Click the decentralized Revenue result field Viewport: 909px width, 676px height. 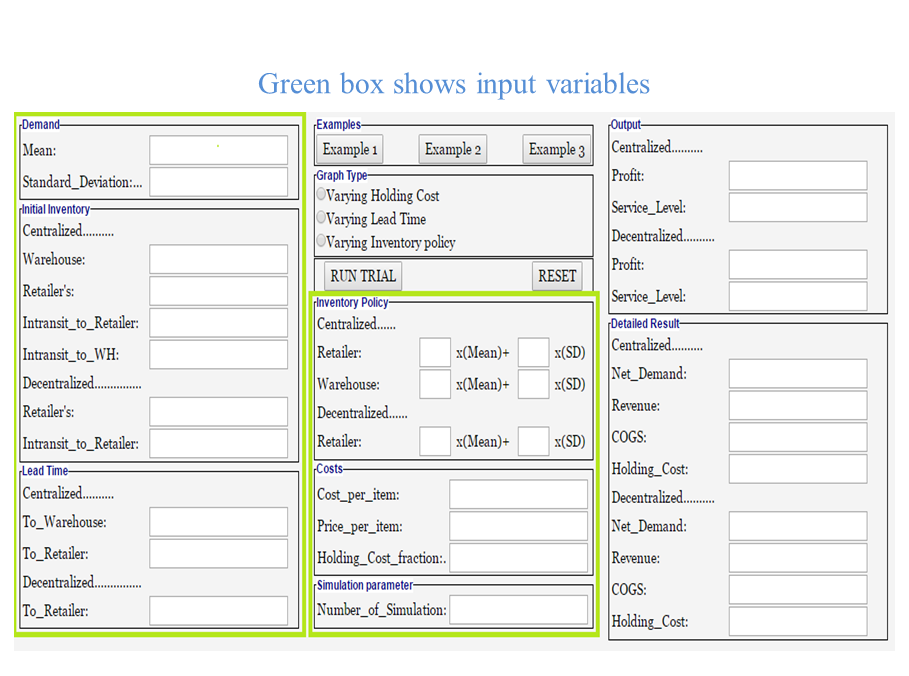[798, 558]
